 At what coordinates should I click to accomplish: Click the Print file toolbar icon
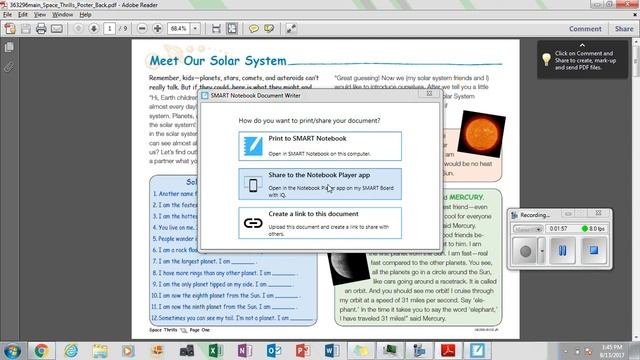(41, 29)
